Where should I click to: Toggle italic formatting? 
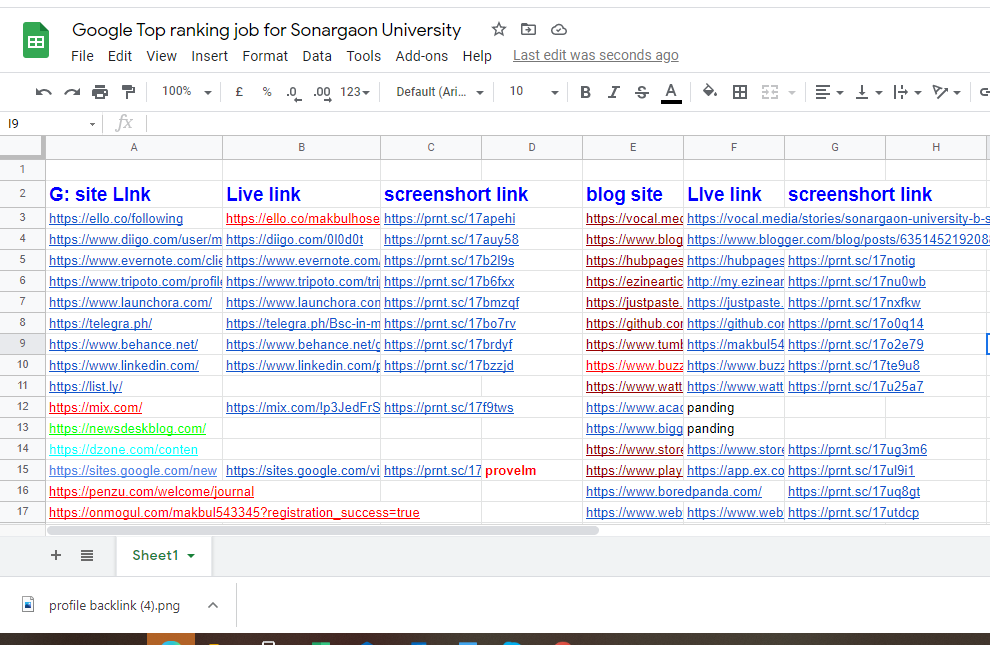(x=613, y=92)
